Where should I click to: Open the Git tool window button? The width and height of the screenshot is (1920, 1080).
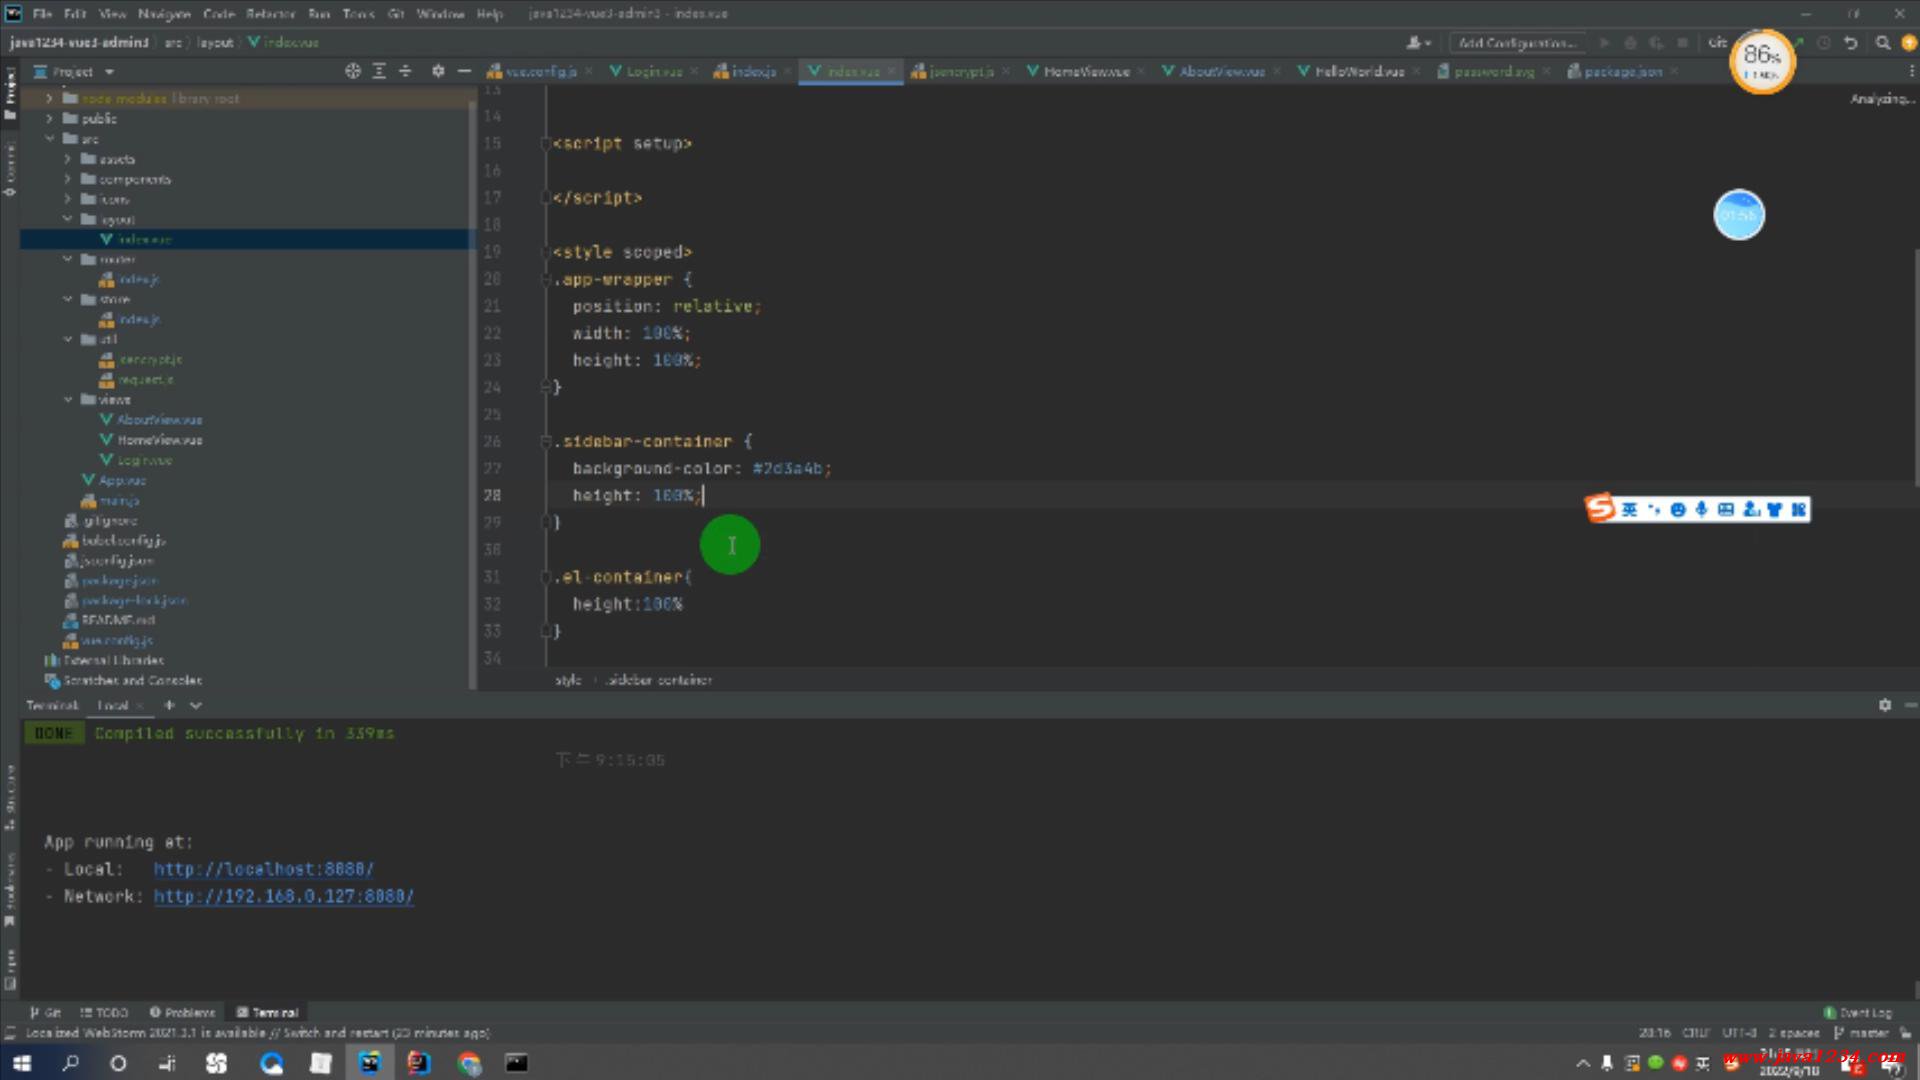tap(45, 1012)
